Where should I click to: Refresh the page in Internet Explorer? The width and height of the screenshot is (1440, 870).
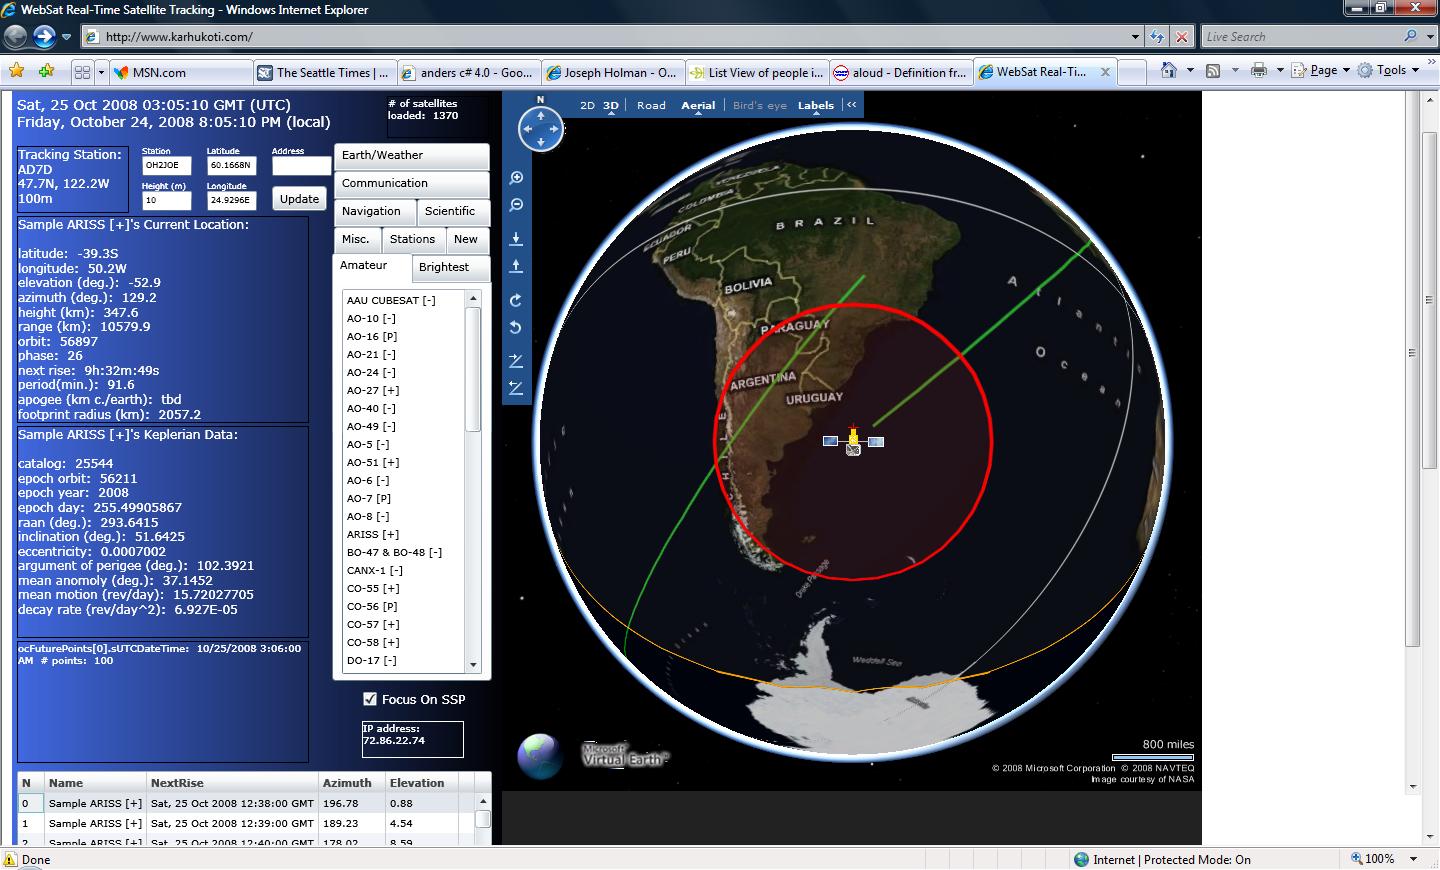(x=1157, y=37)
